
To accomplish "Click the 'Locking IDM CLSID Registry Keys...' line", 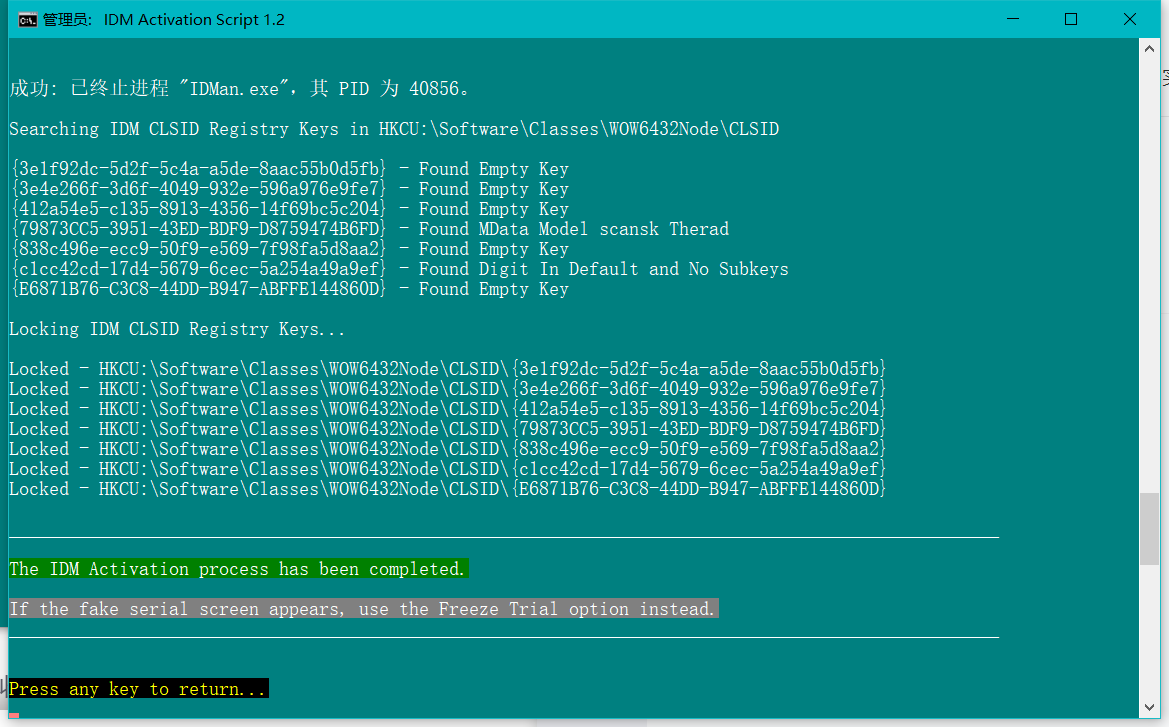I will pos(177,329).
